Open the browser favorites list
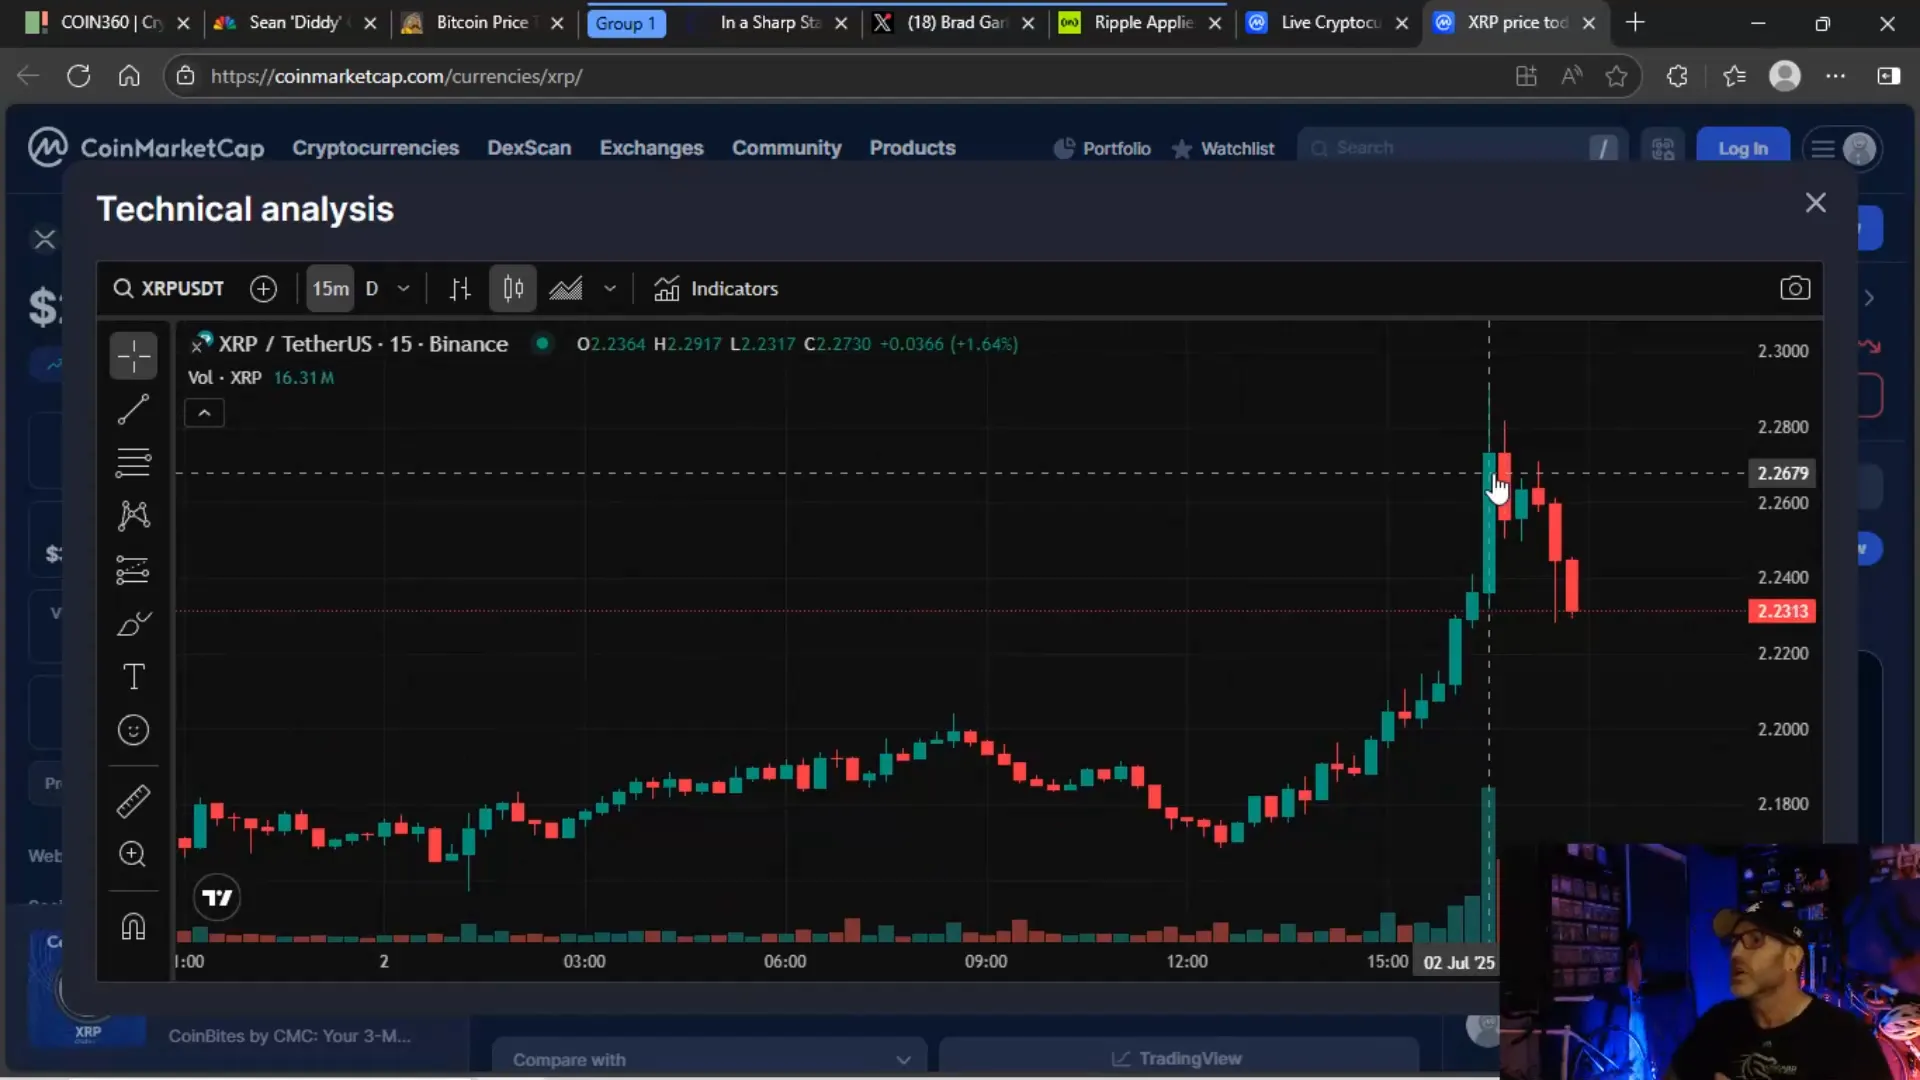 coord(1734,76)
